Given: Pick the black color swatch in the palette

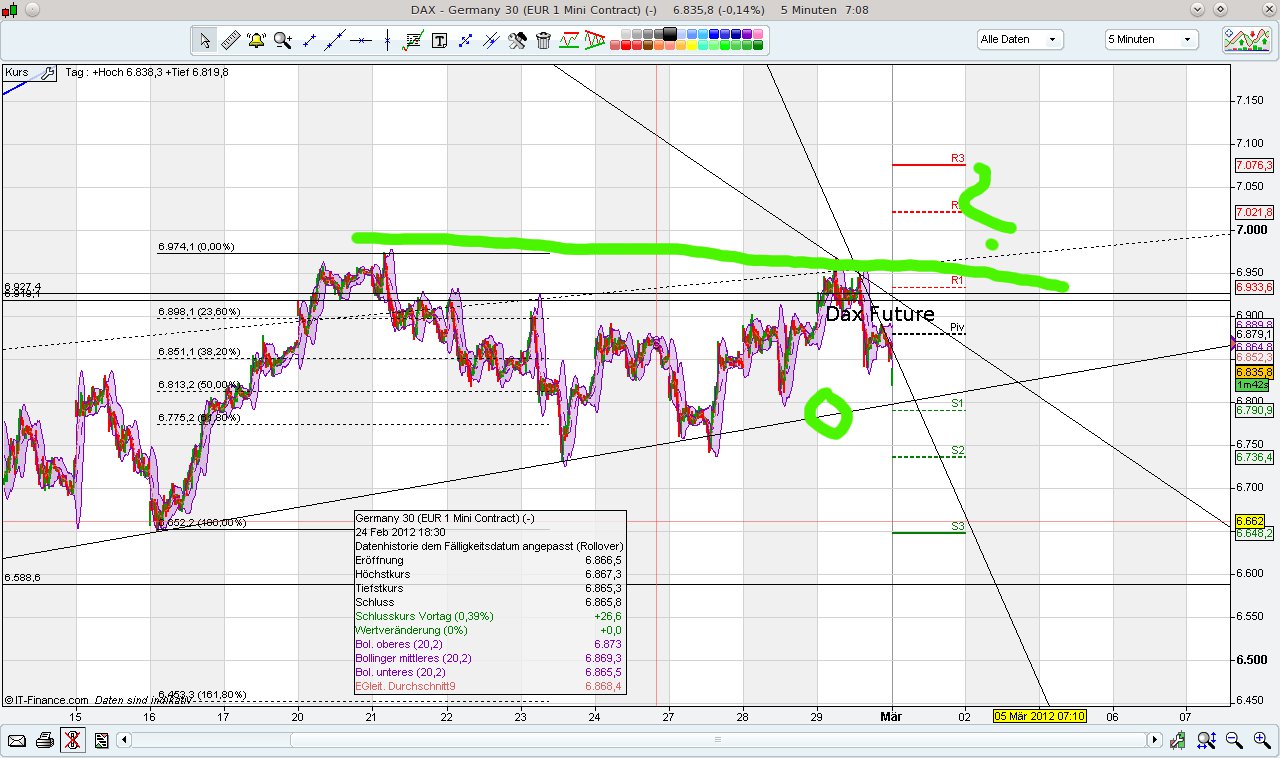Looking at the screenshot, I should coord(668,33).
